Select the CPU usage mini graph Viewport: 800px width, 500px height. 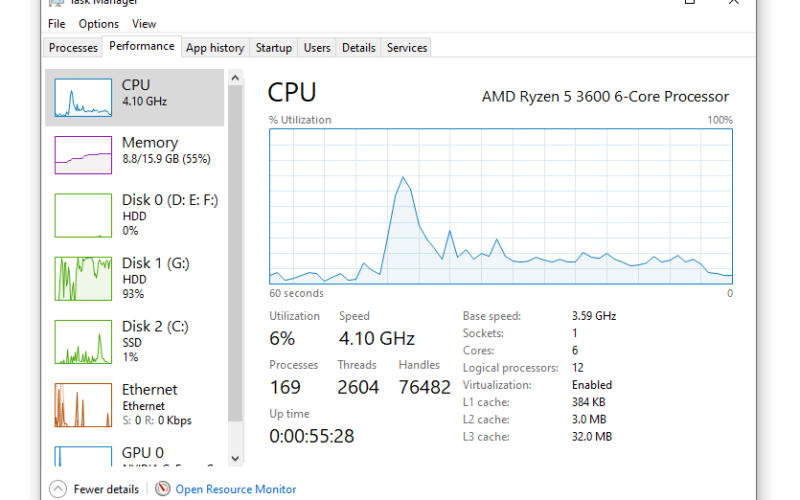(x=83, y=97)
